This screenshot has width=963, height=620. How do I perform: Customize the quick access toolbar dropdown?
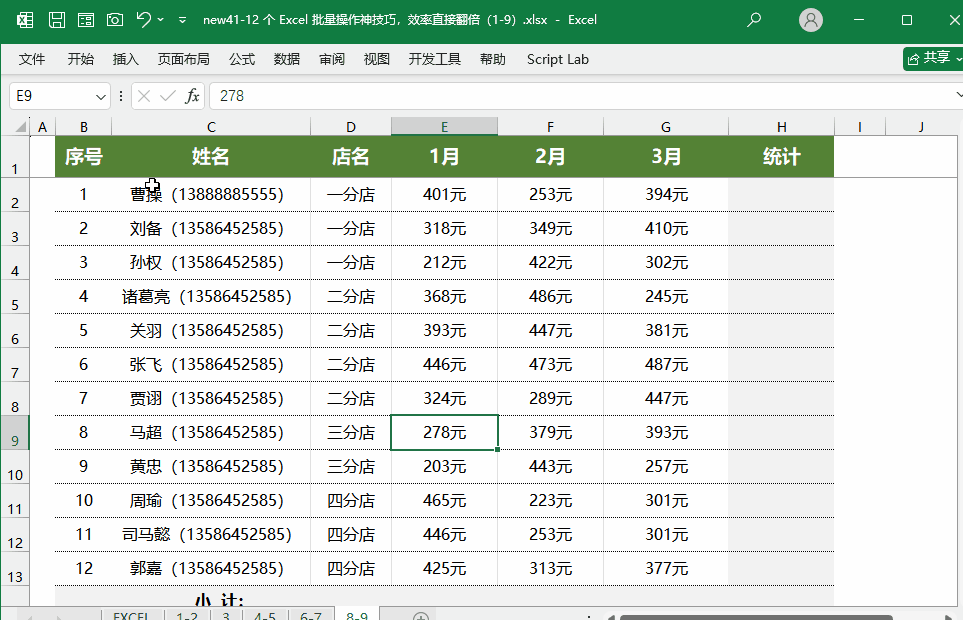pos(182,20)
